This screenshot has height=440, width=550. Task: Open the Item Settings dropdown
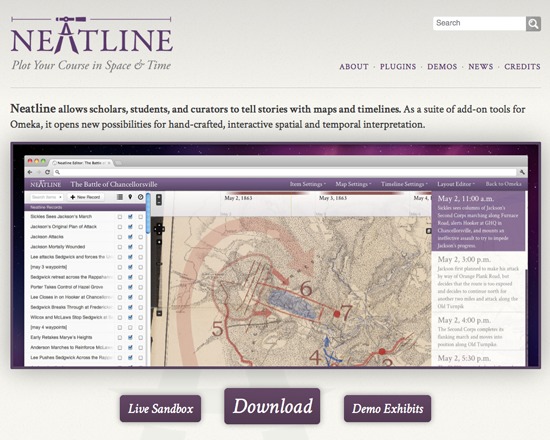coord(308,184)
